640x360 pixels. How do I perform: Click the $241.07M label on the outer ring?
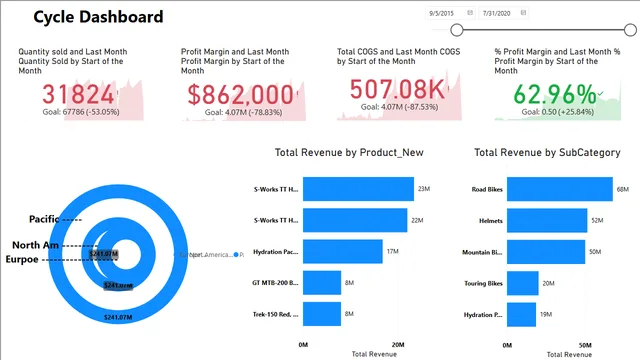[x=118, y=317]
